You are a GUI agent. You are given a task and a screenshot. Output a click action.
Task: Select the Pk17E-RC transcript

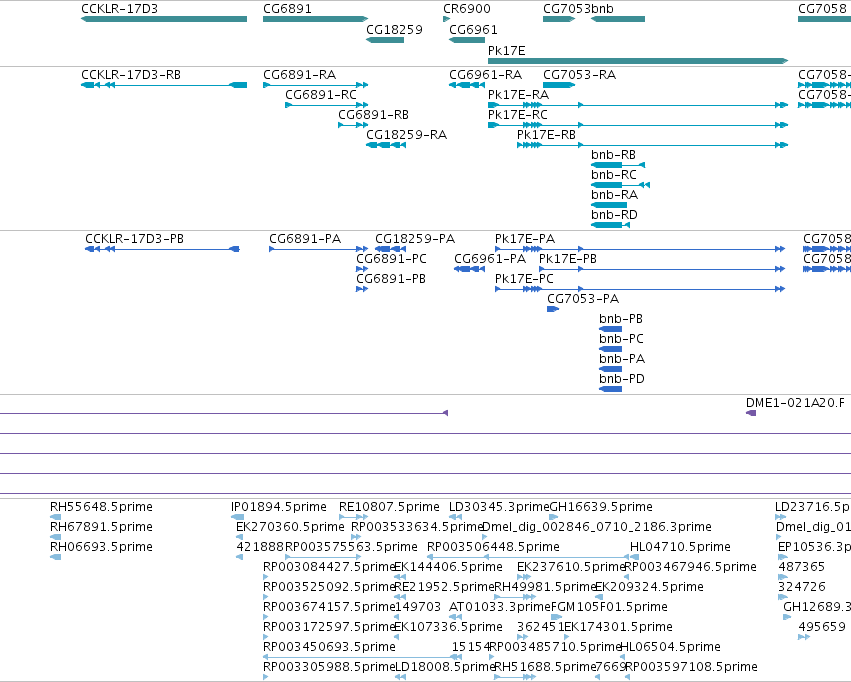pos(638,125)
